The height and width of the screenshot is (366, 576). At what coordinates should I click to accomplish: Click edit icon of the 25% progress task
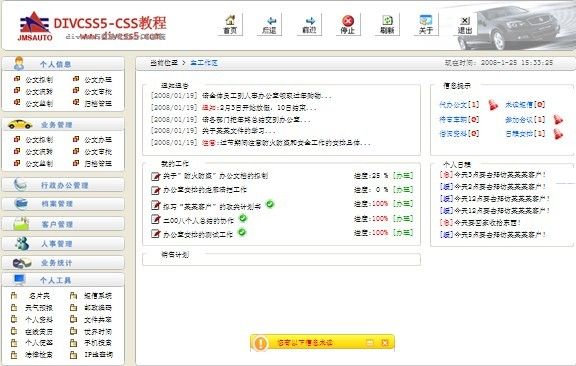point(156,176)
